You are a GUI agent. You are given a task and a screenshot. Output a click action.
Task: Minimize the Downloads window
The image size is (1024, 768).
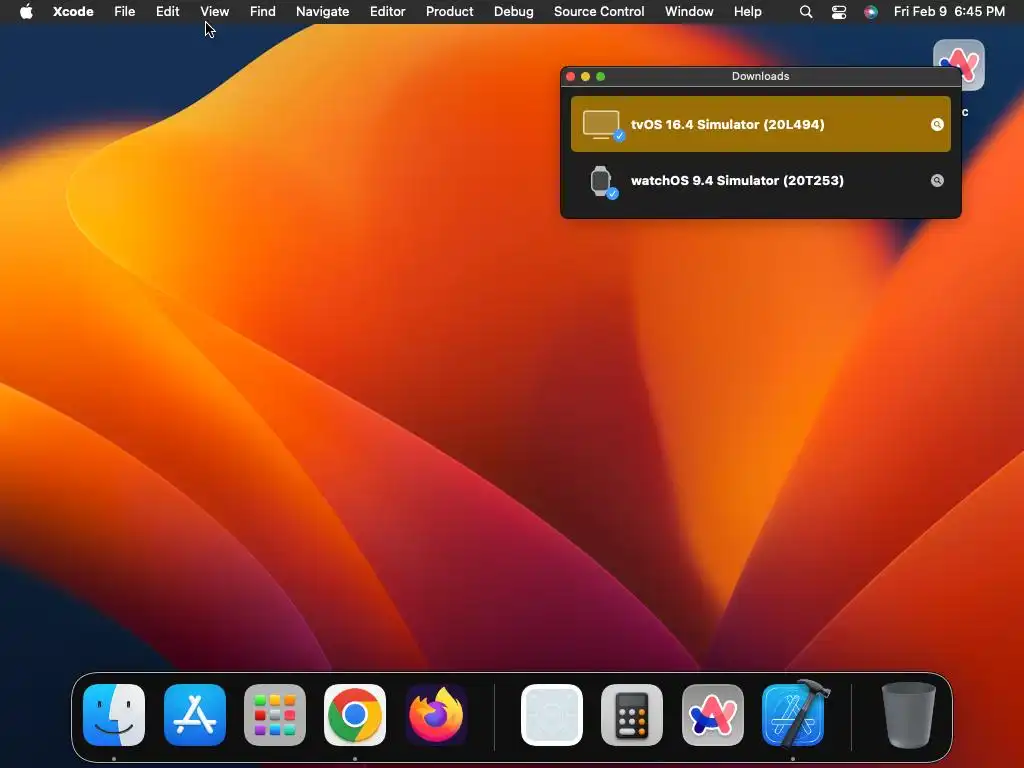point(585,76)
